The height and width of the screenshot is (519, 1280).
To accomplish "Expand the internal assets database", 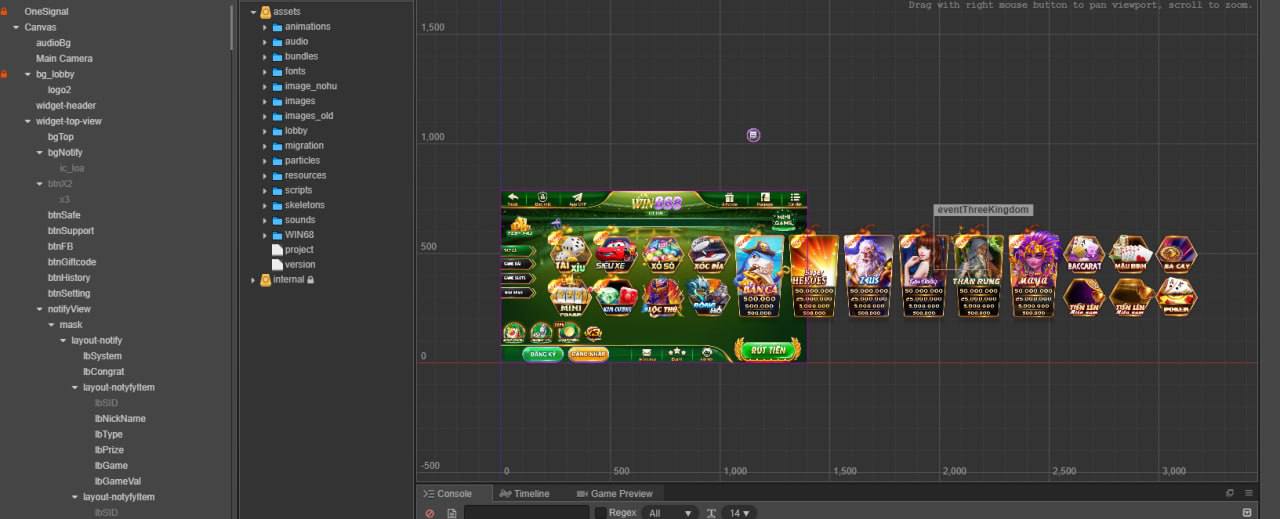I will point(253,280).
